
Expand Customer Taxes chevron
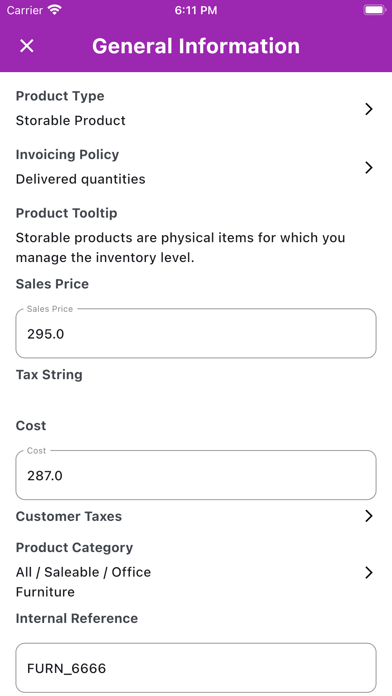click(x=368, y=516)
